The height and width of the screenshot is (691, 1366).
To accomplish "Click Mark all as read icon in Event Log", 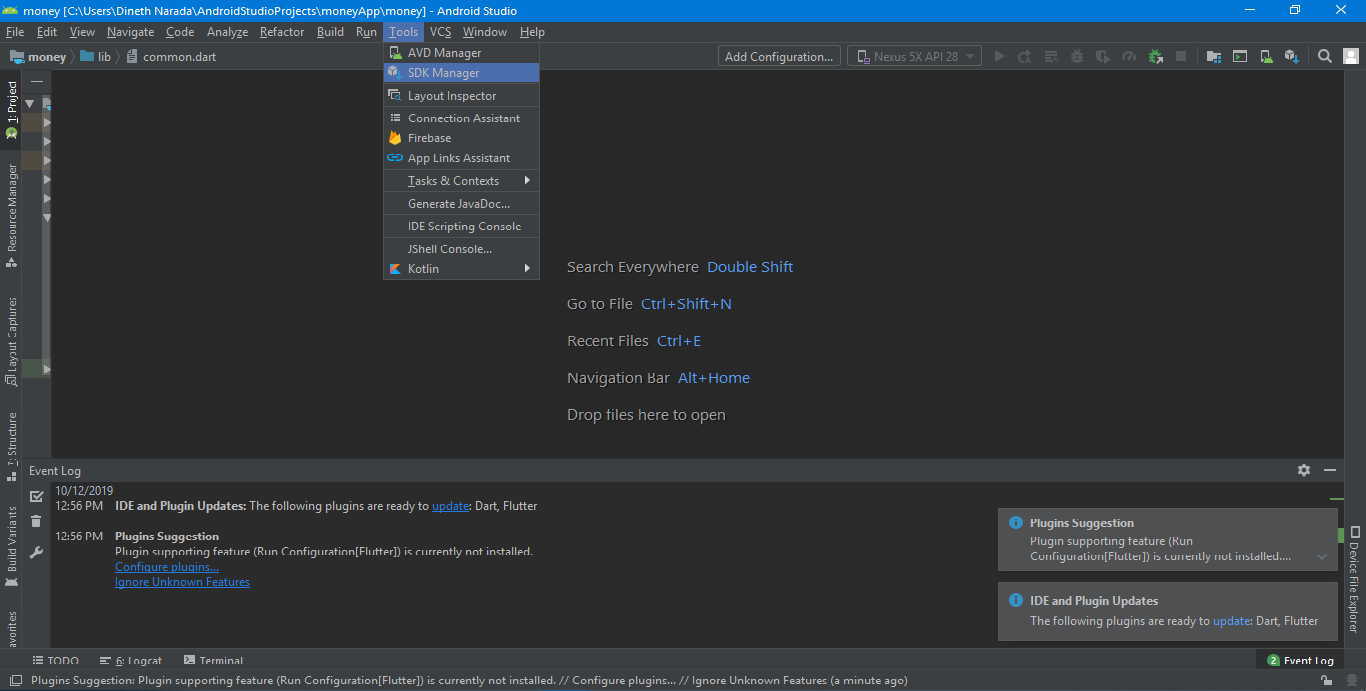I will (37, 496).
